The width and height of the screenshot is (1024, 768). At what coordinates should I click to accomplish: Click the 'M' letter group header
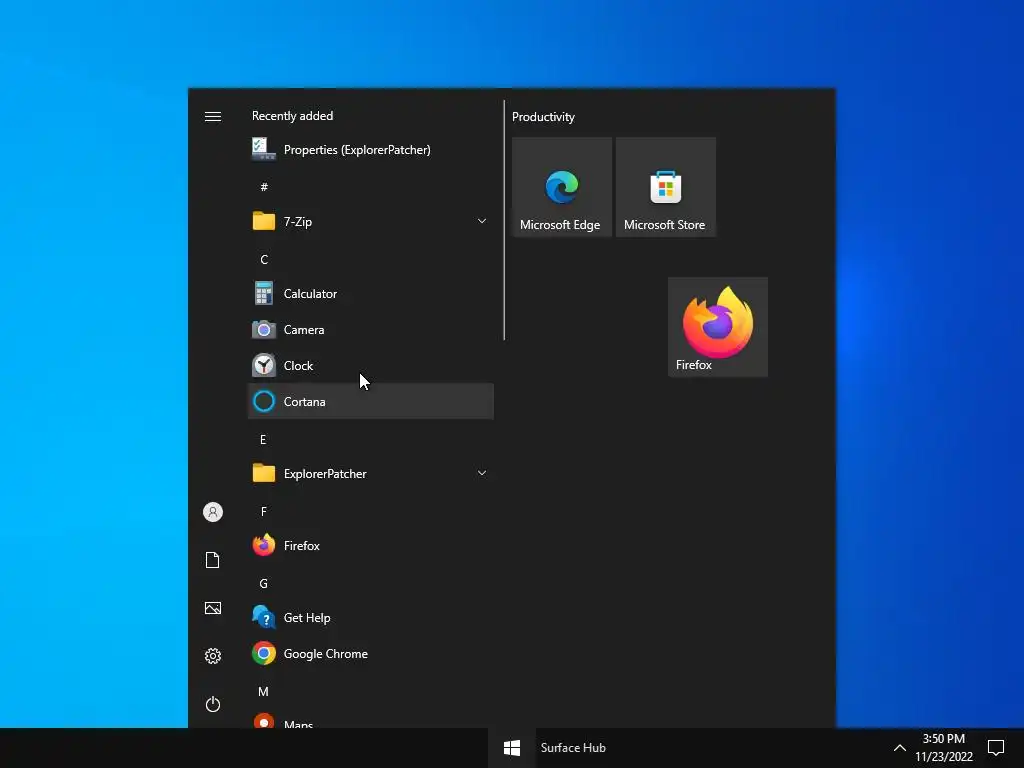point(263,692)
